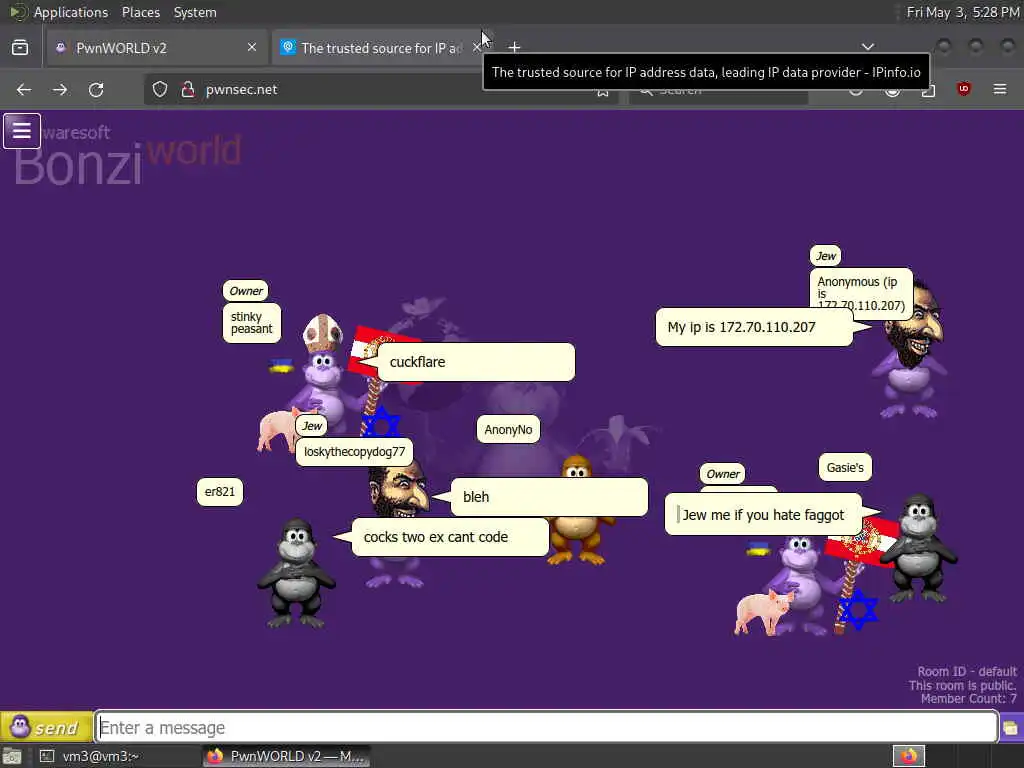The height and width of the screenshot is (768, 1024).
Task: Click the pwnsec.net address bar
Action: tap(379, 89)
